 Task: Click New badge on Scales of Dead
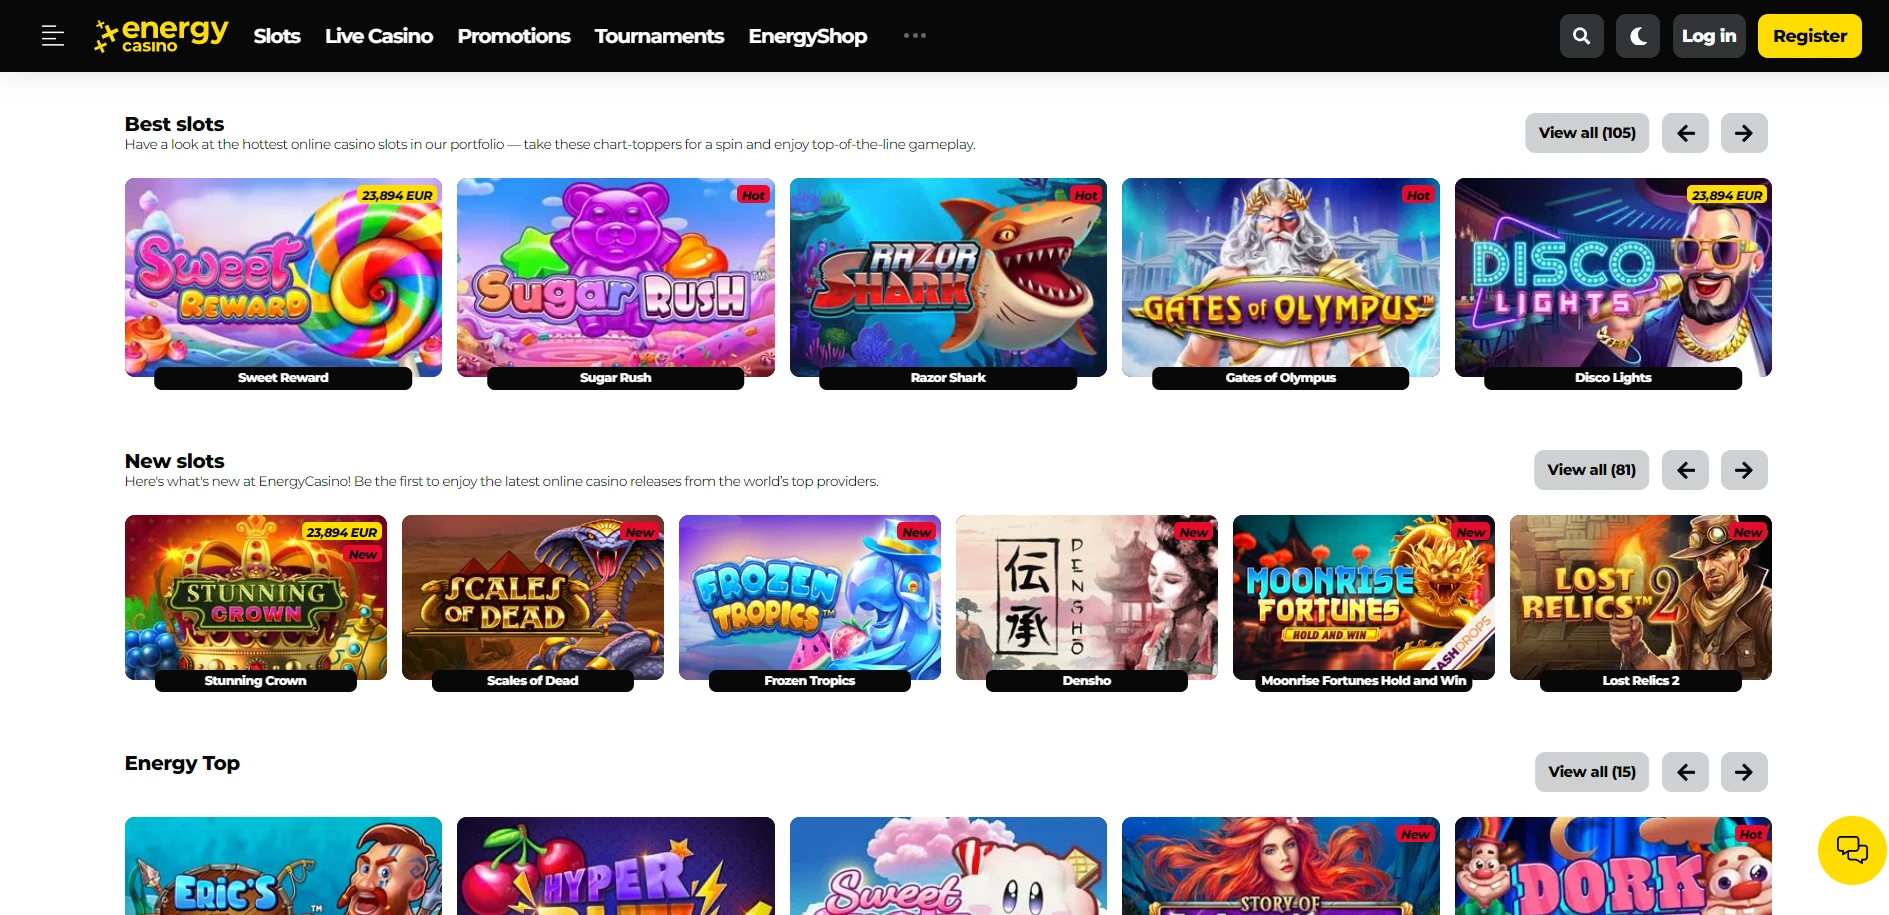tap(640, 532)
